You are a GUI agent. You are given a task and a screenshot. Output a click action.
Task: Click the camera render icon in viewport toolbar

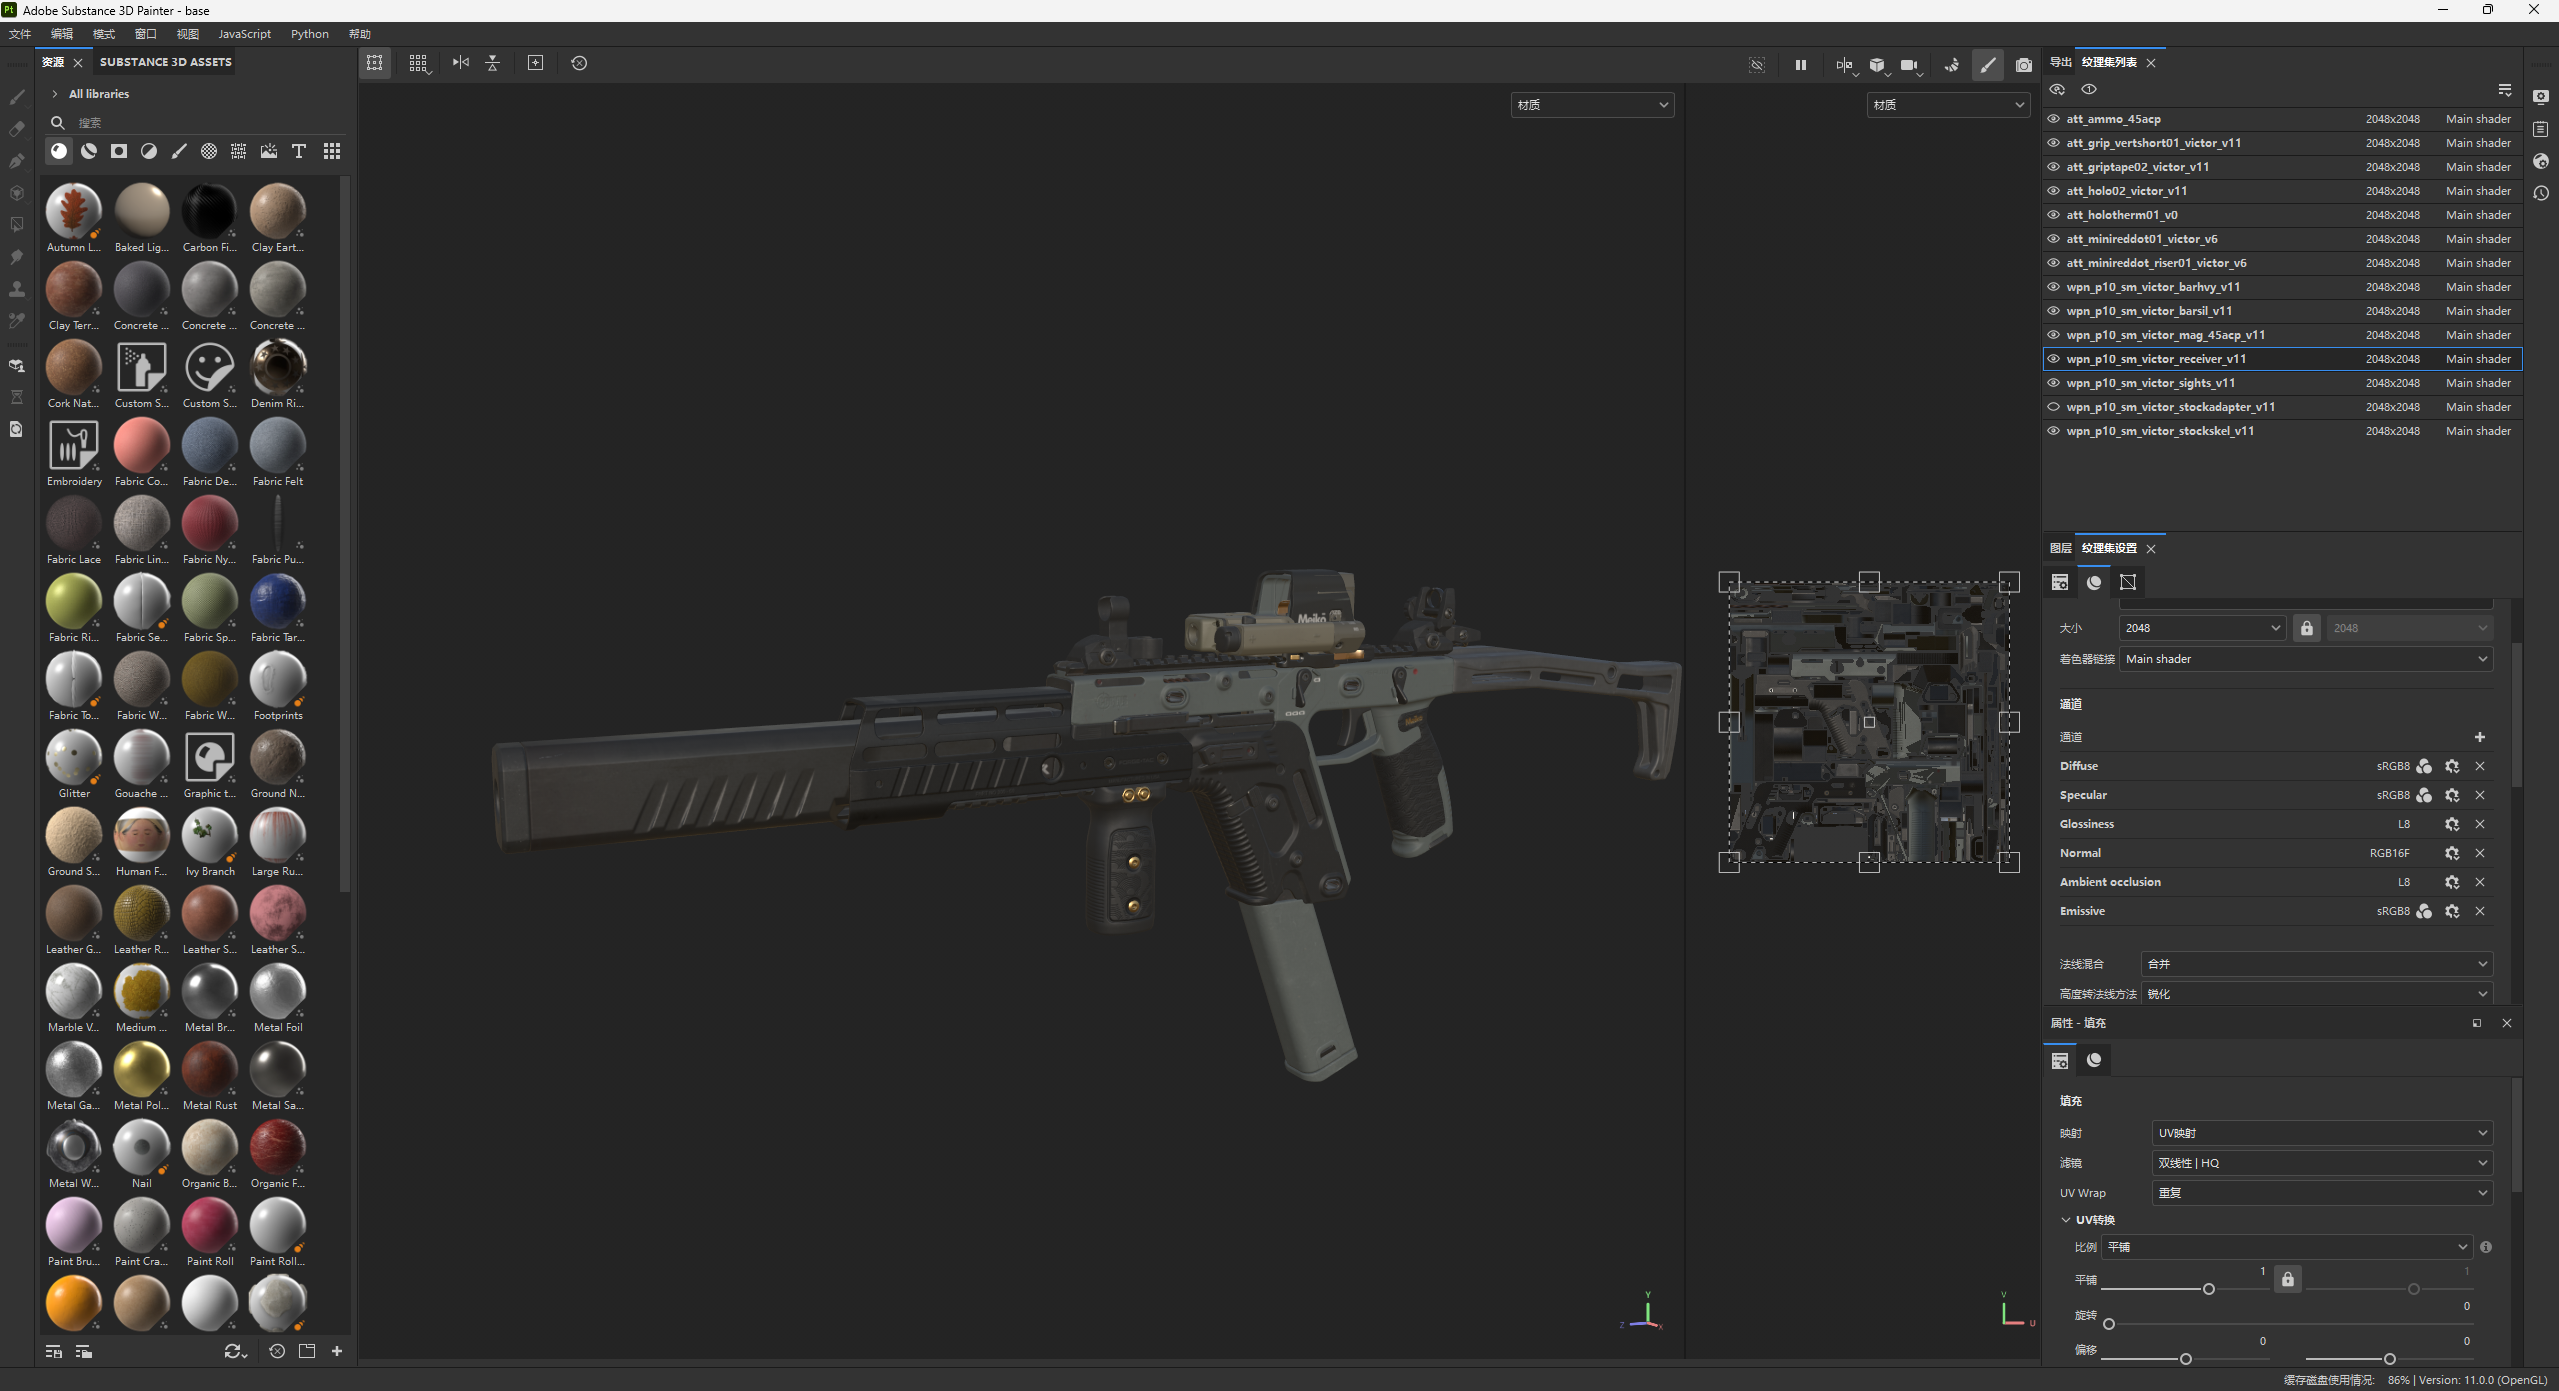[2023, 64]
